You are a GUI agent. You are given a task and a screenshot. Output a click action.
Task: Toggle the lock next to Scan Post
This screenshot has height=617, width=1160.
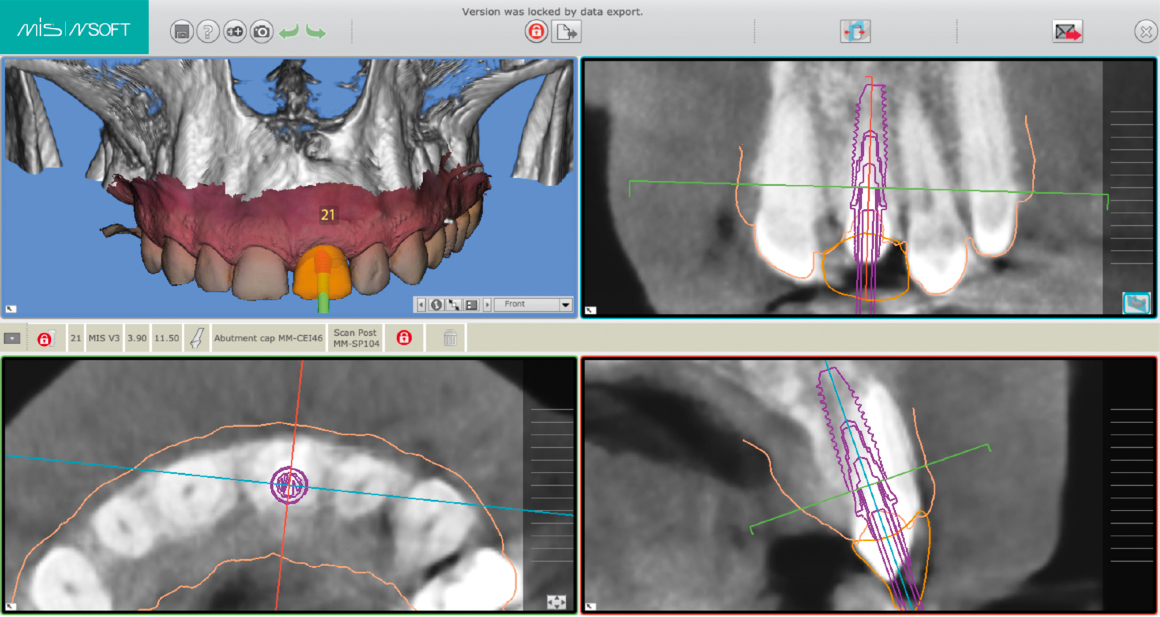coord(404,339)
